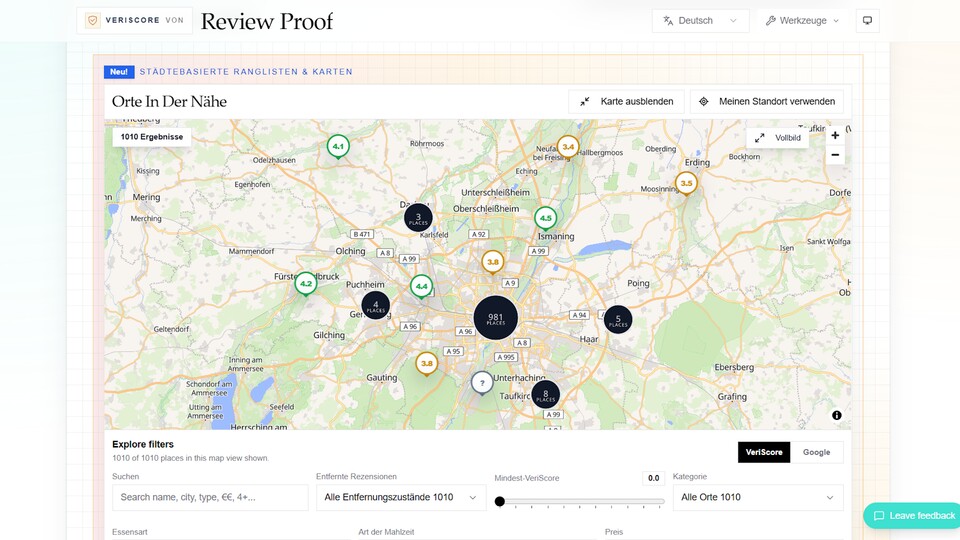Click the 4.1 score map marker
Image resolution: width=960 pixels, height=540 pixels.
coord(338,146)
